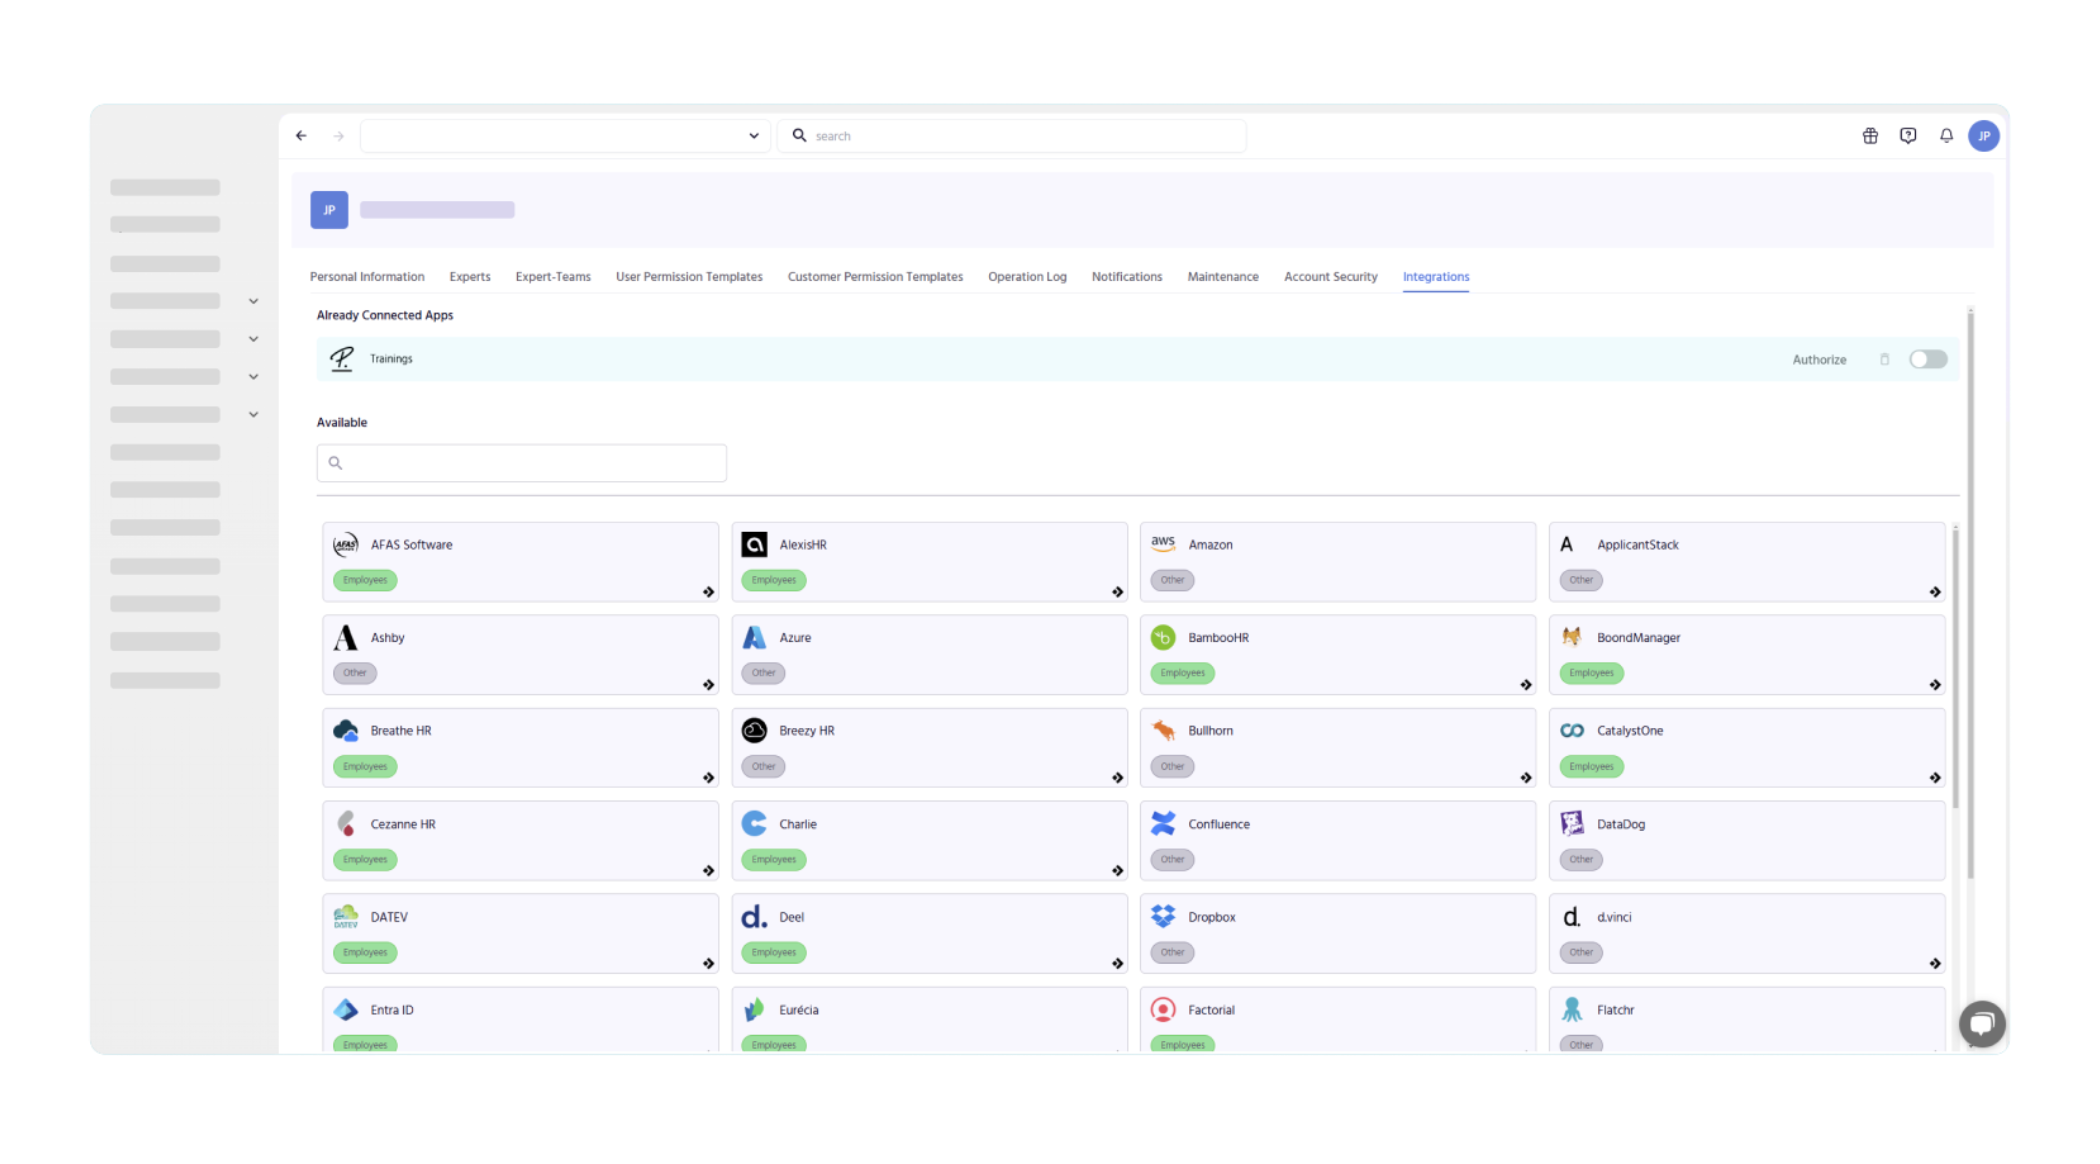The height and width of the screenshot is (1164, 2100).
Task: Click the AFAS Software logo
Action: 346,544
